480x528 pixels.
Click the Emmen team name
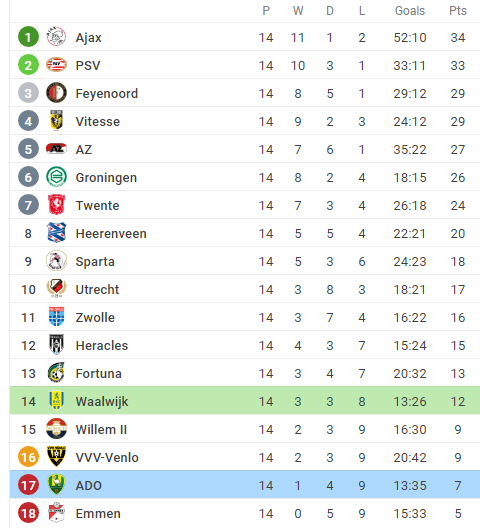[x=98, y=514]
